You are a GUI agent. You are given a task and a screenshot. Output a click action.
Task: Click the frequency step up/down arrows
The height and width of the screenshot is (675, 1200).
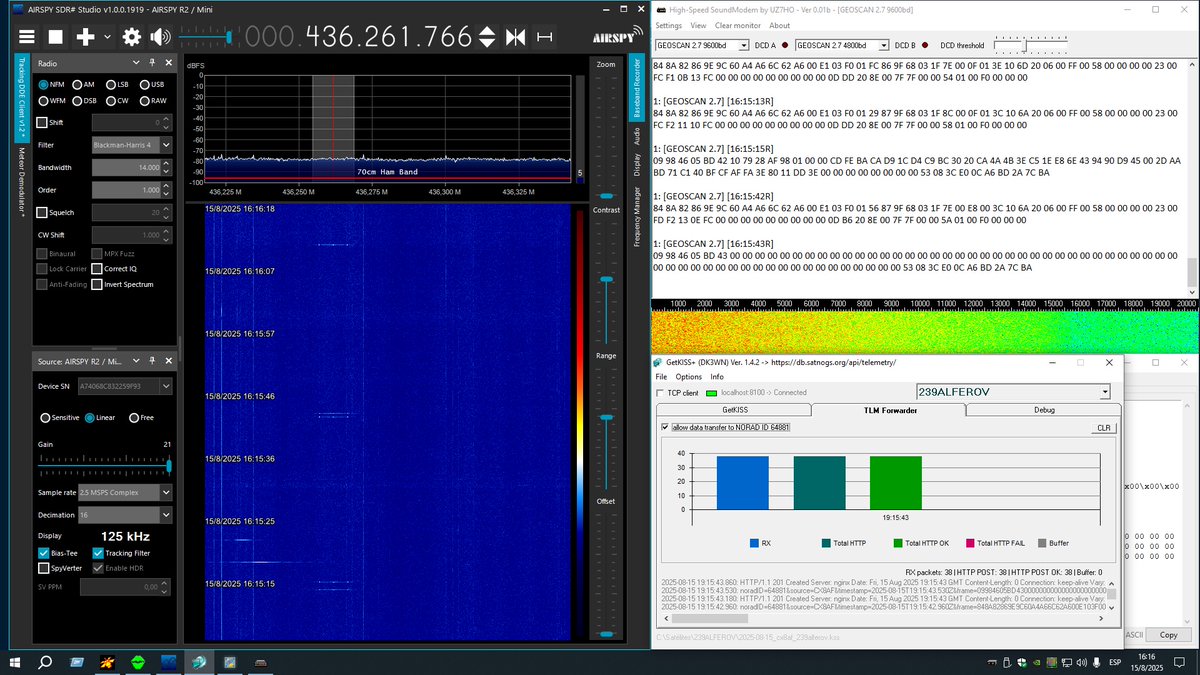487,37
